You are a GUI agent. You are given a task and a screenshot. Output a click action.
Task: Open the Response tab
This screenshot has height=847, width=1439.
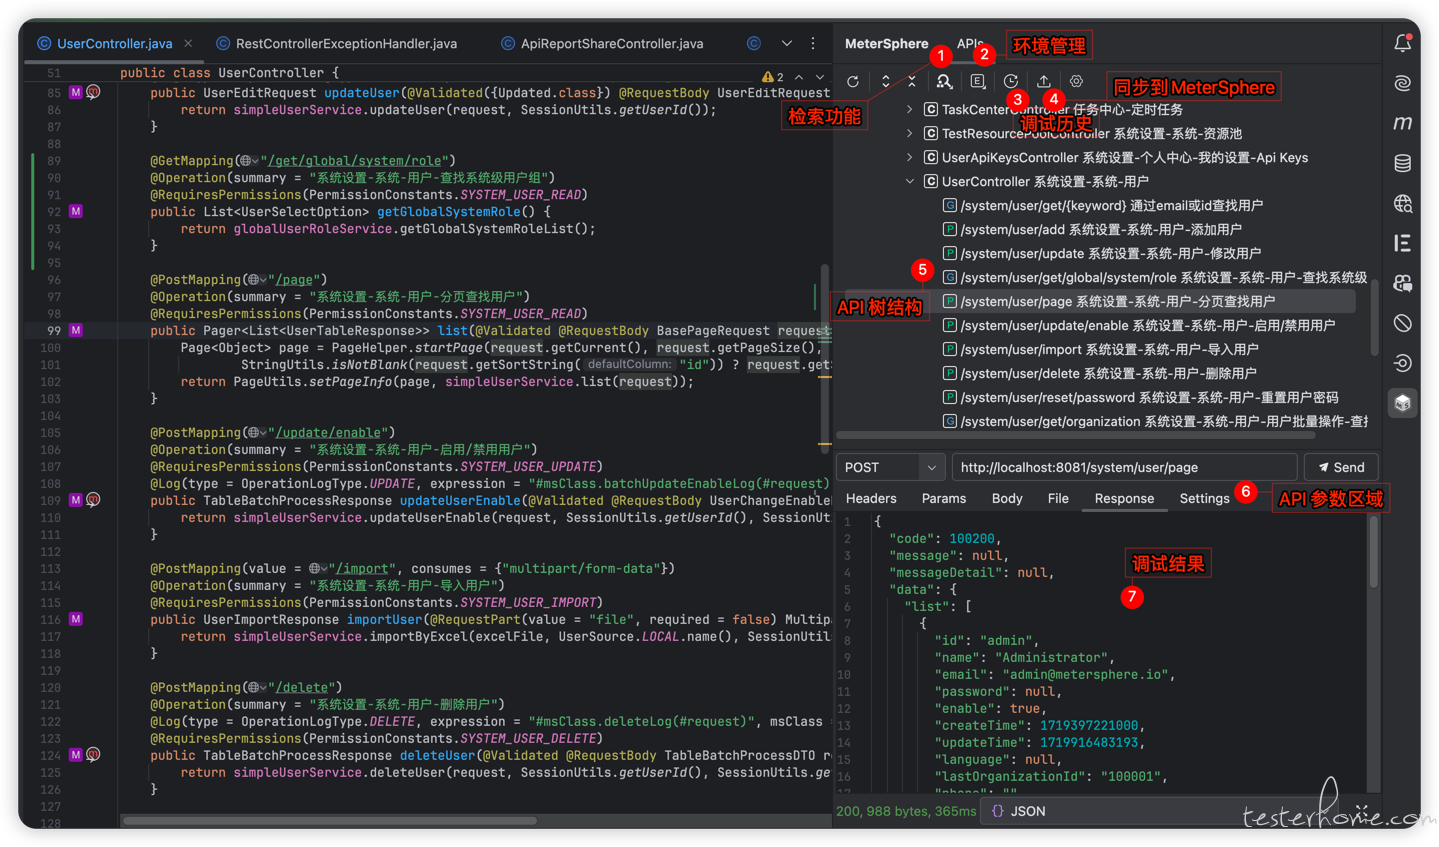click(x=1124, y=498)
